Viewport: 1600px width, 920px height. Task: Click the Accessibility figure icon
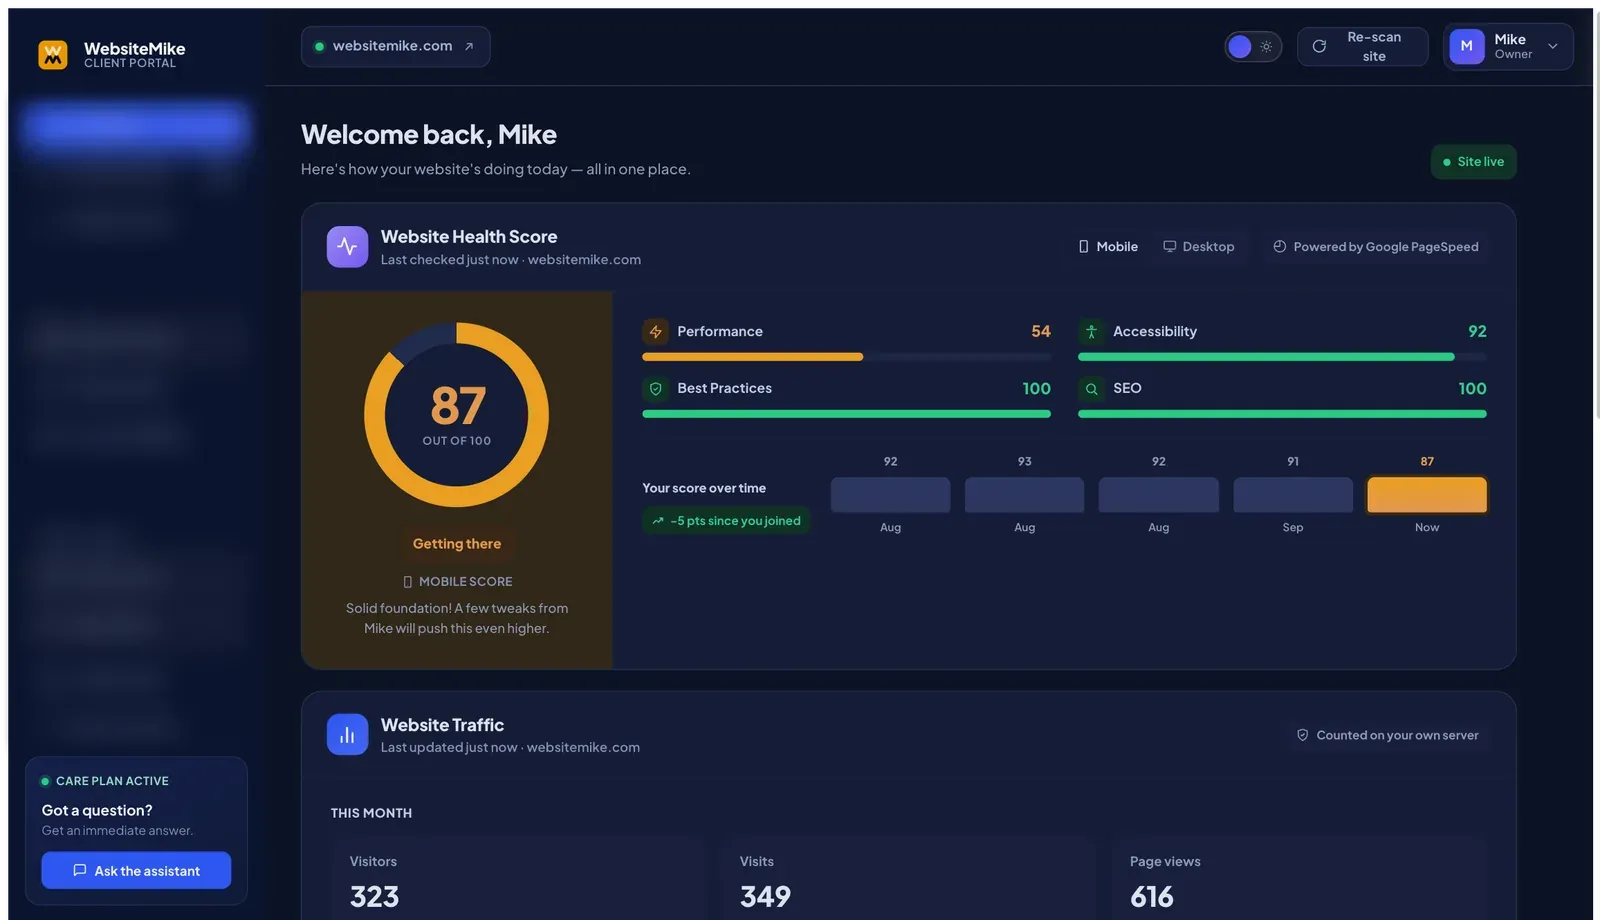(1091, 332)
